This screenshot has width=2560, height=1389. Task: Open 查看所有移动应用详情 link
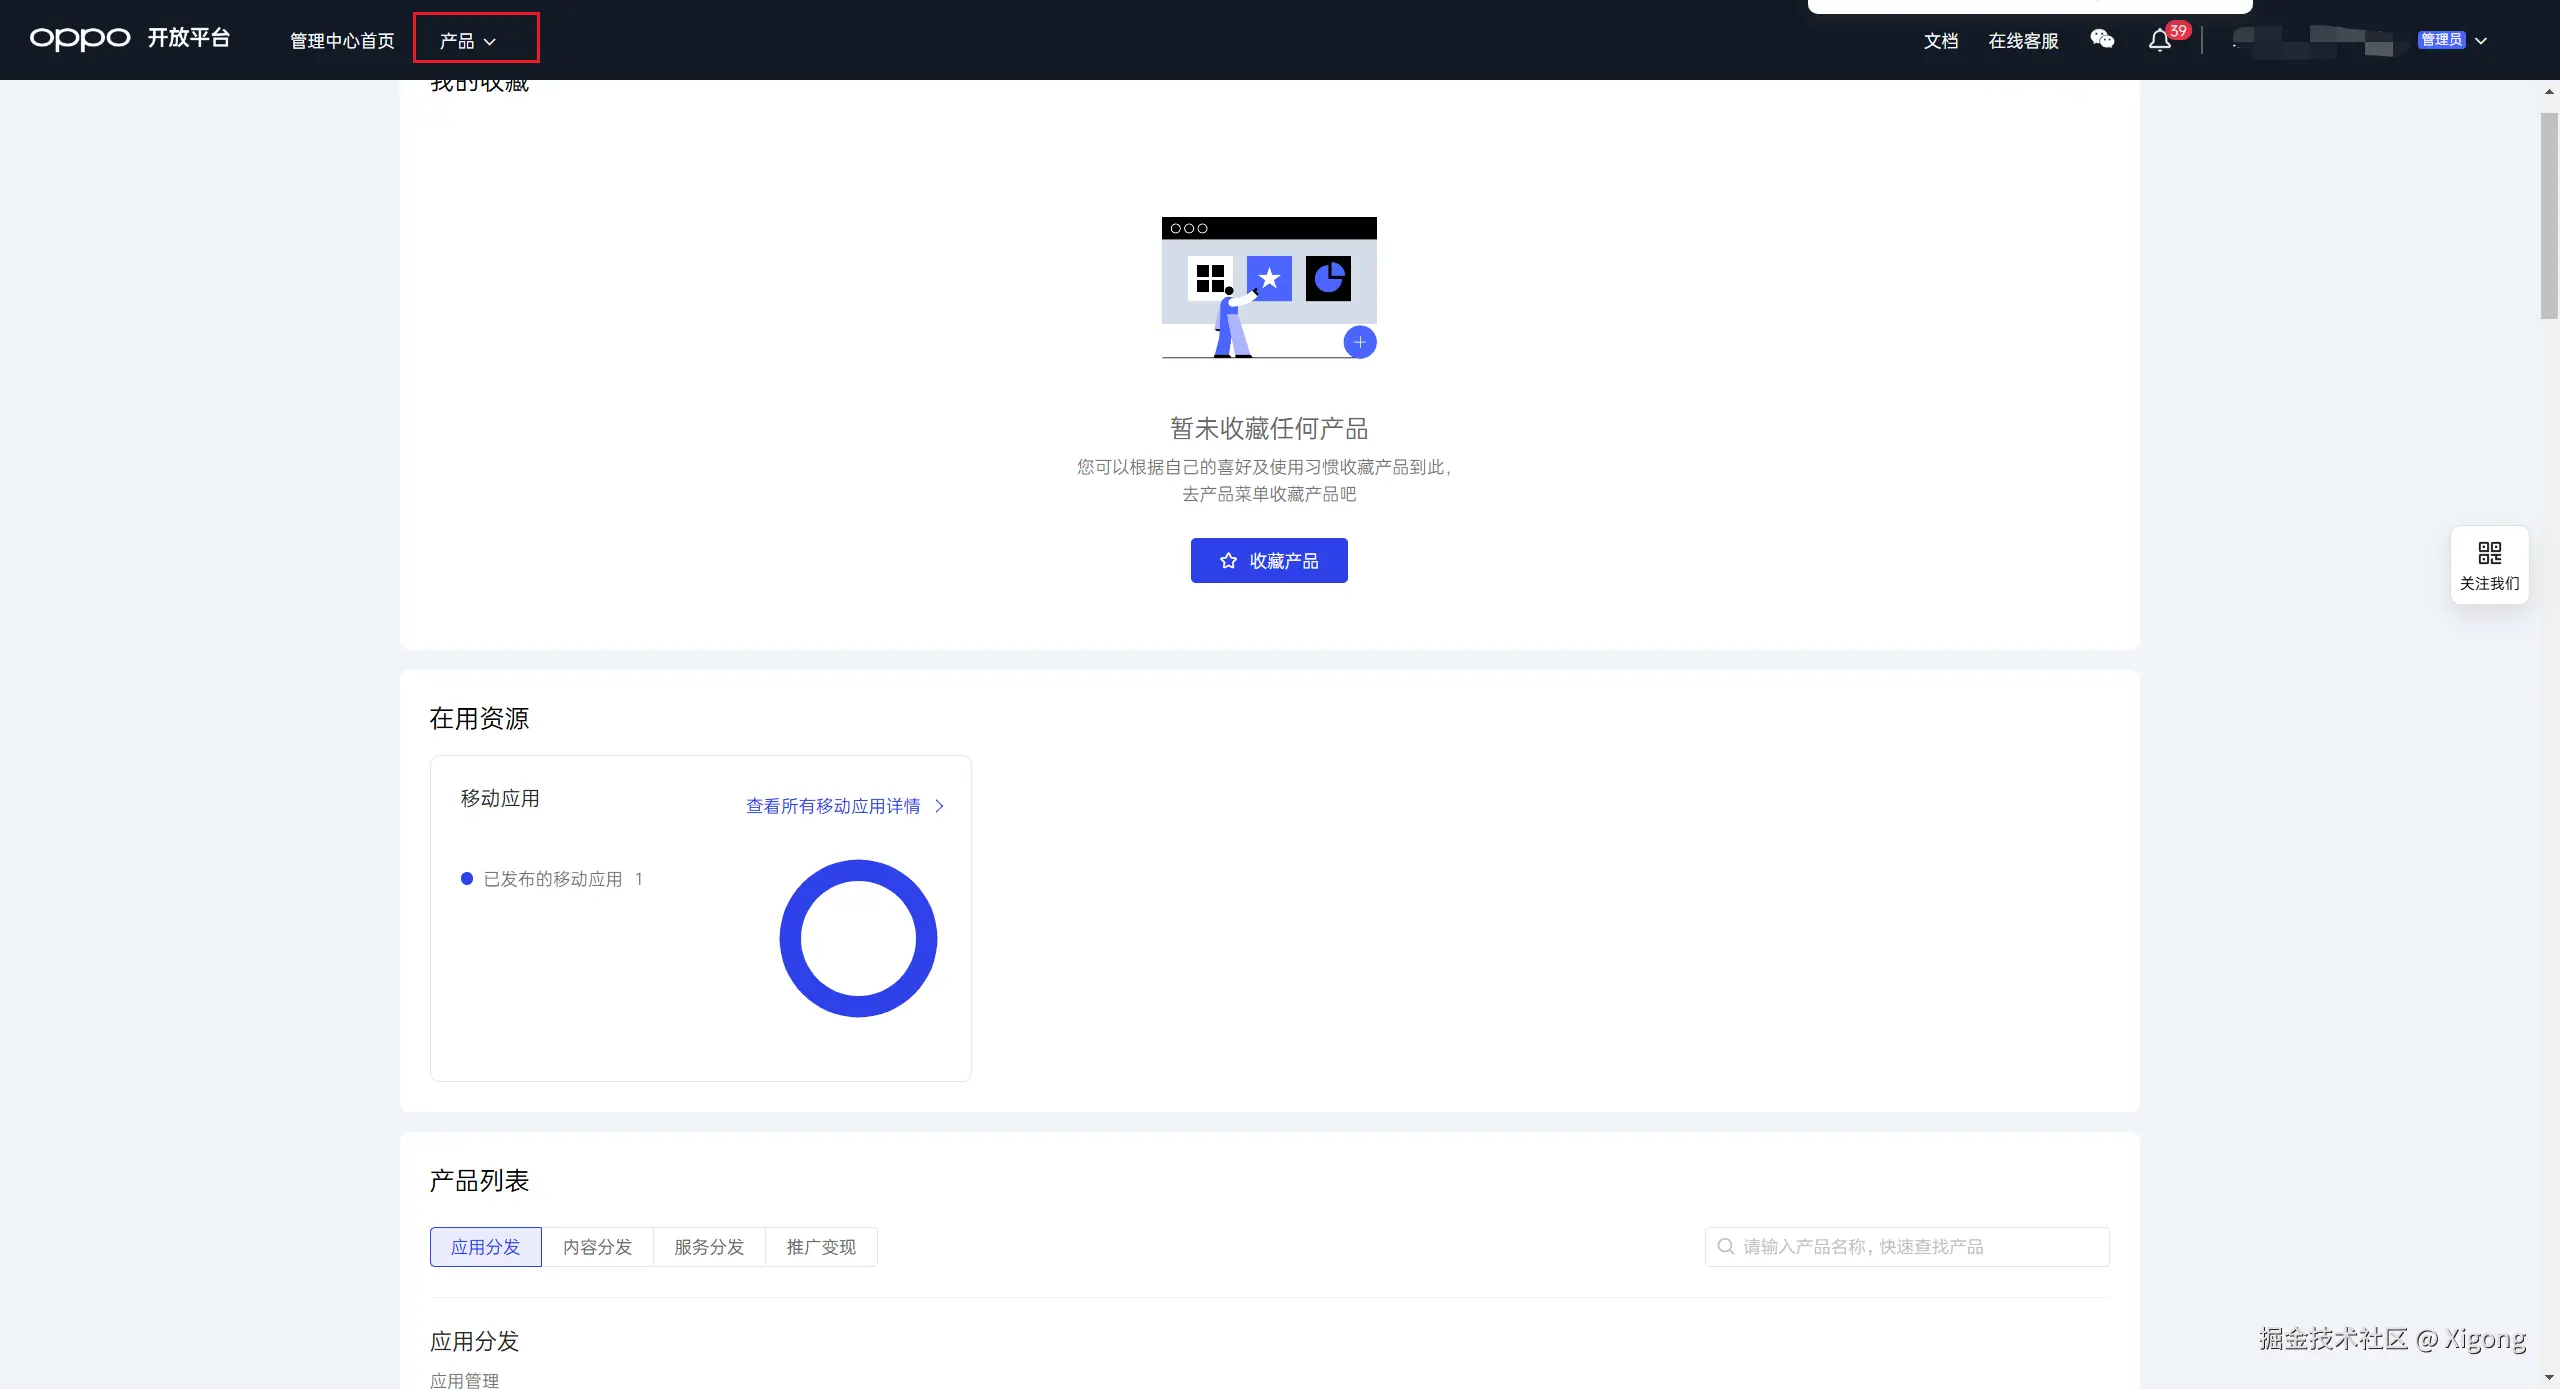click(x=832, y=806)
